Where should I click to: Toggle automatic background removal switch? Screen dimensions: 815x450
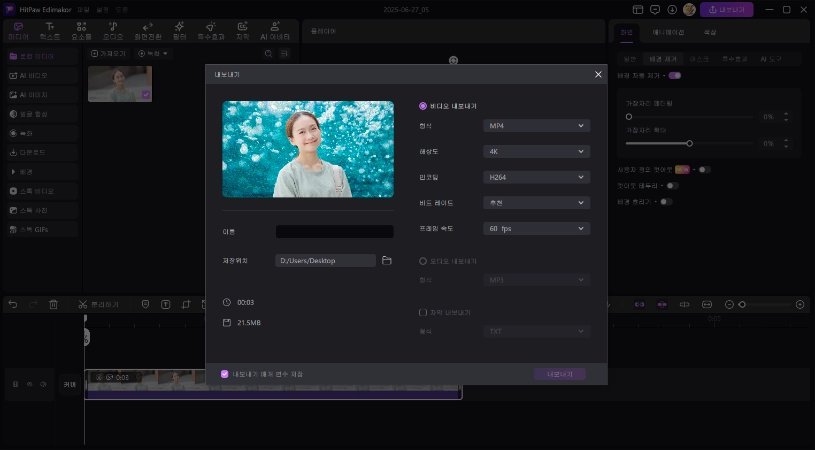[x=675, y=75]
